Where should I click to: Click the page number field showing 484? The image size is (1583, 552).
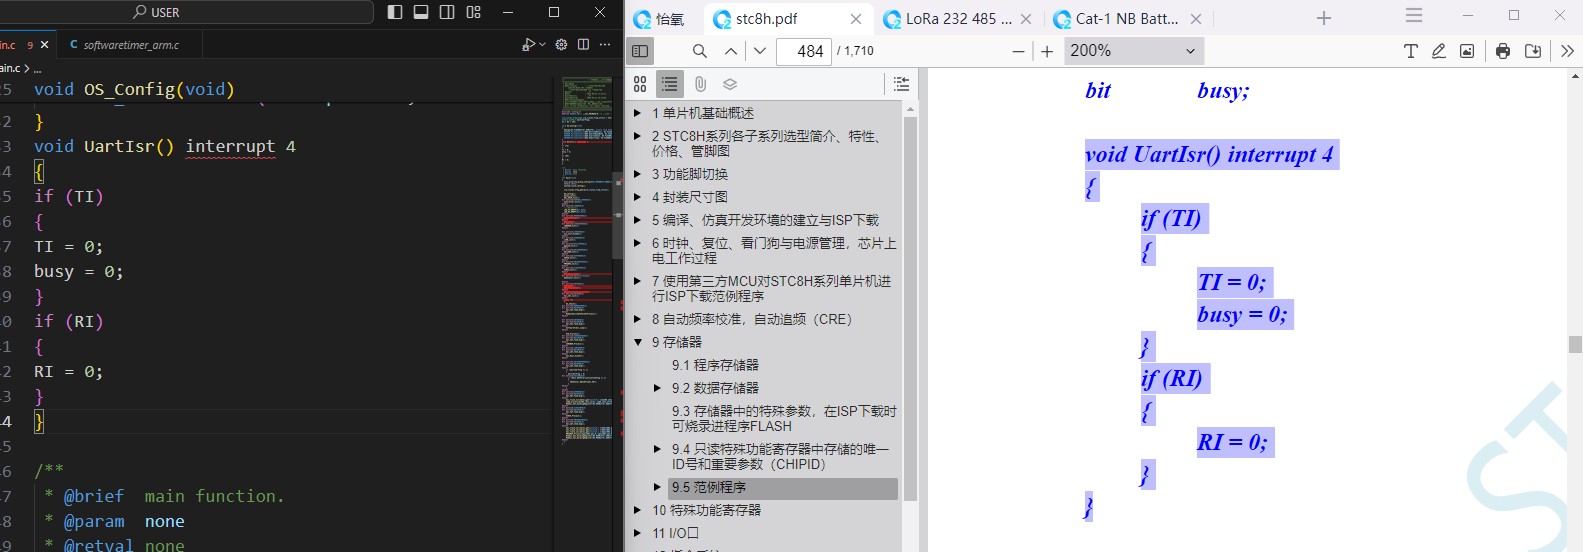pos(804,51)
